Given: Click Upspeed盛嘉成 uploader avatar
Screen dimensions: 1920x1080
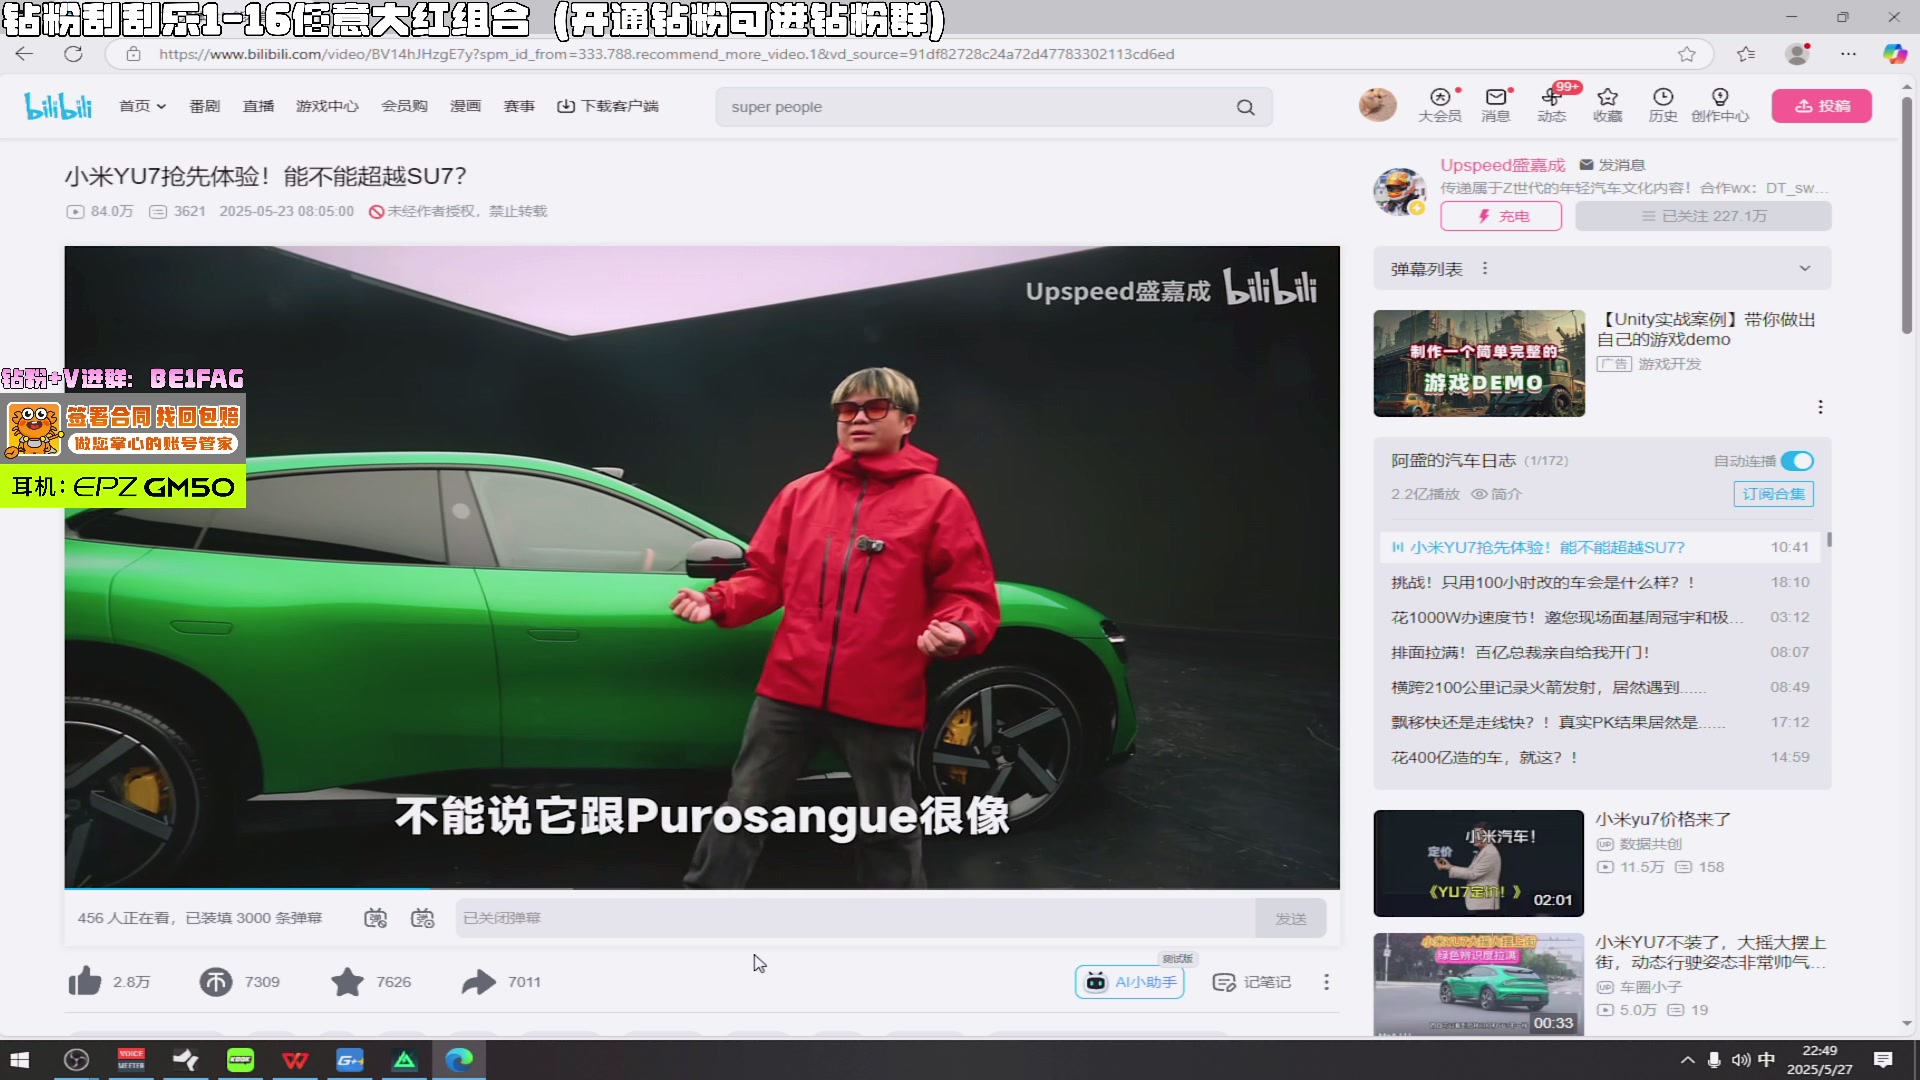Looking at the screenshot, I should pos(1399,190).
